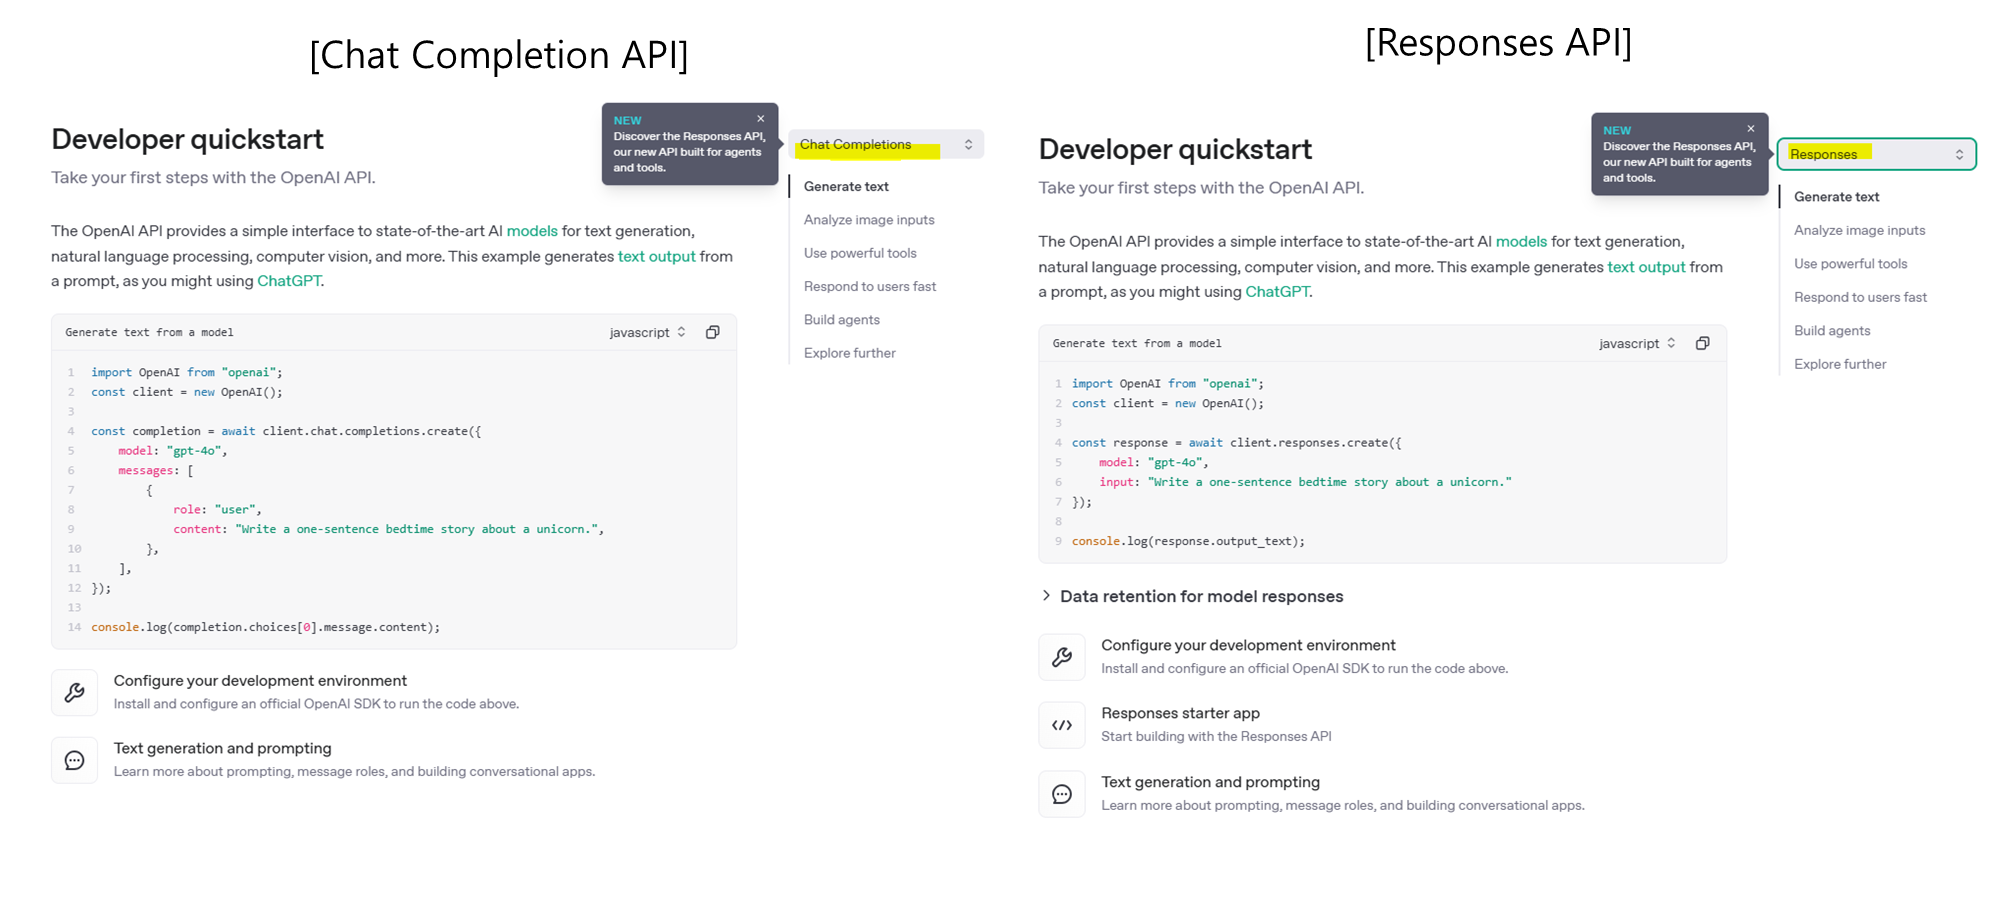Follow the ChatGPT link in Responses panel
Viewport: 2000px width, 920px height.
(x=1277, y=292)
